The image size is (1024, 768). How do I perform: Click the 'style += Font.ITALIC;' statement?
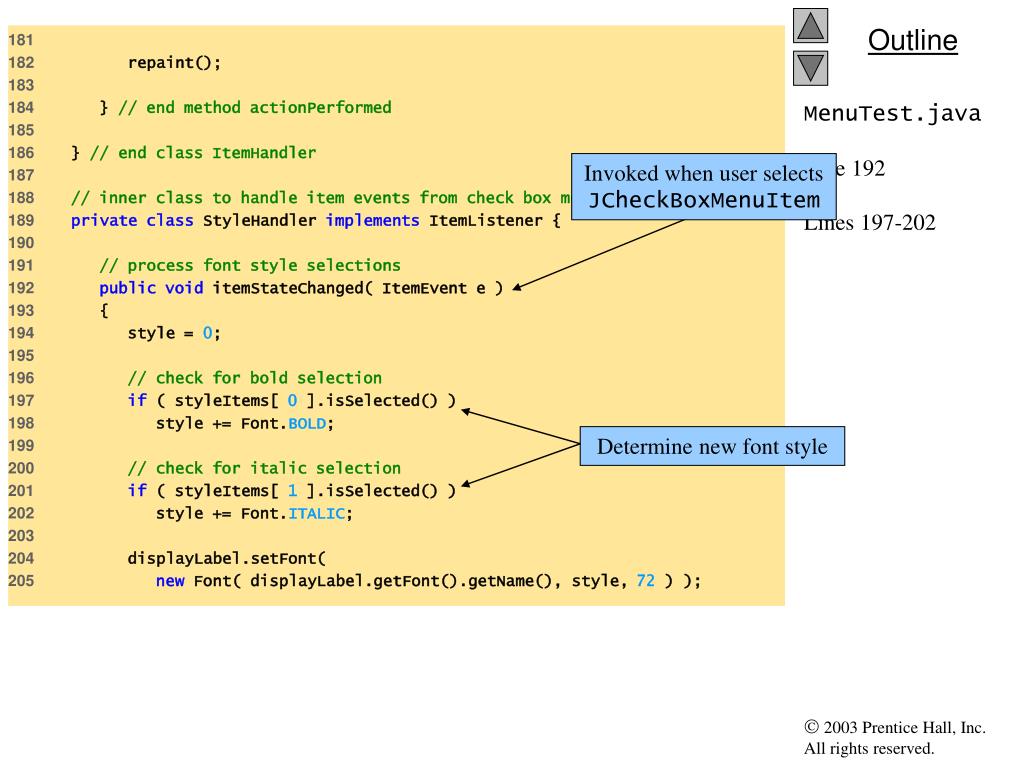255,513
